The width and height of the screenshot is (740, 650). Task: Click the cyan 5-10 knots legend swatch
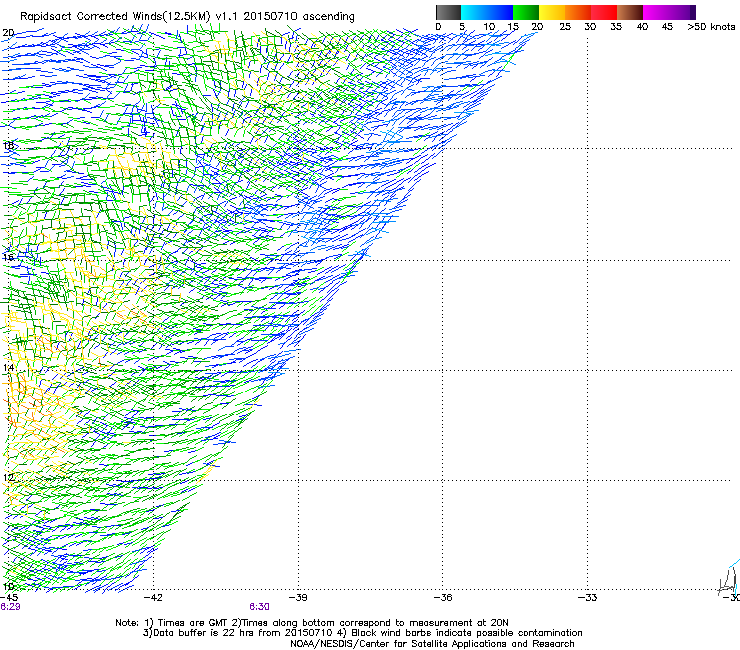pos(474,12)
